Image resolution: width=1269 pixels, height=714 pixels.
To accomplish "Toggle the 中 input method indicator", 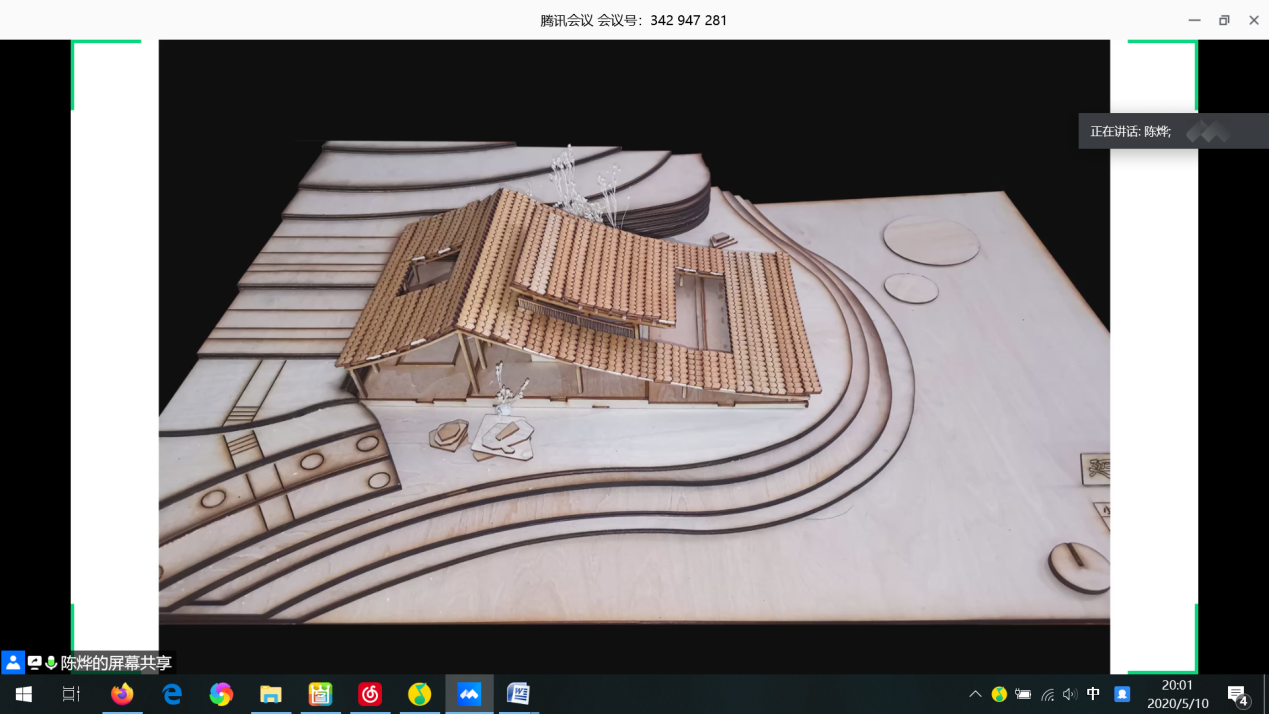I will [x=1093, y=694].
